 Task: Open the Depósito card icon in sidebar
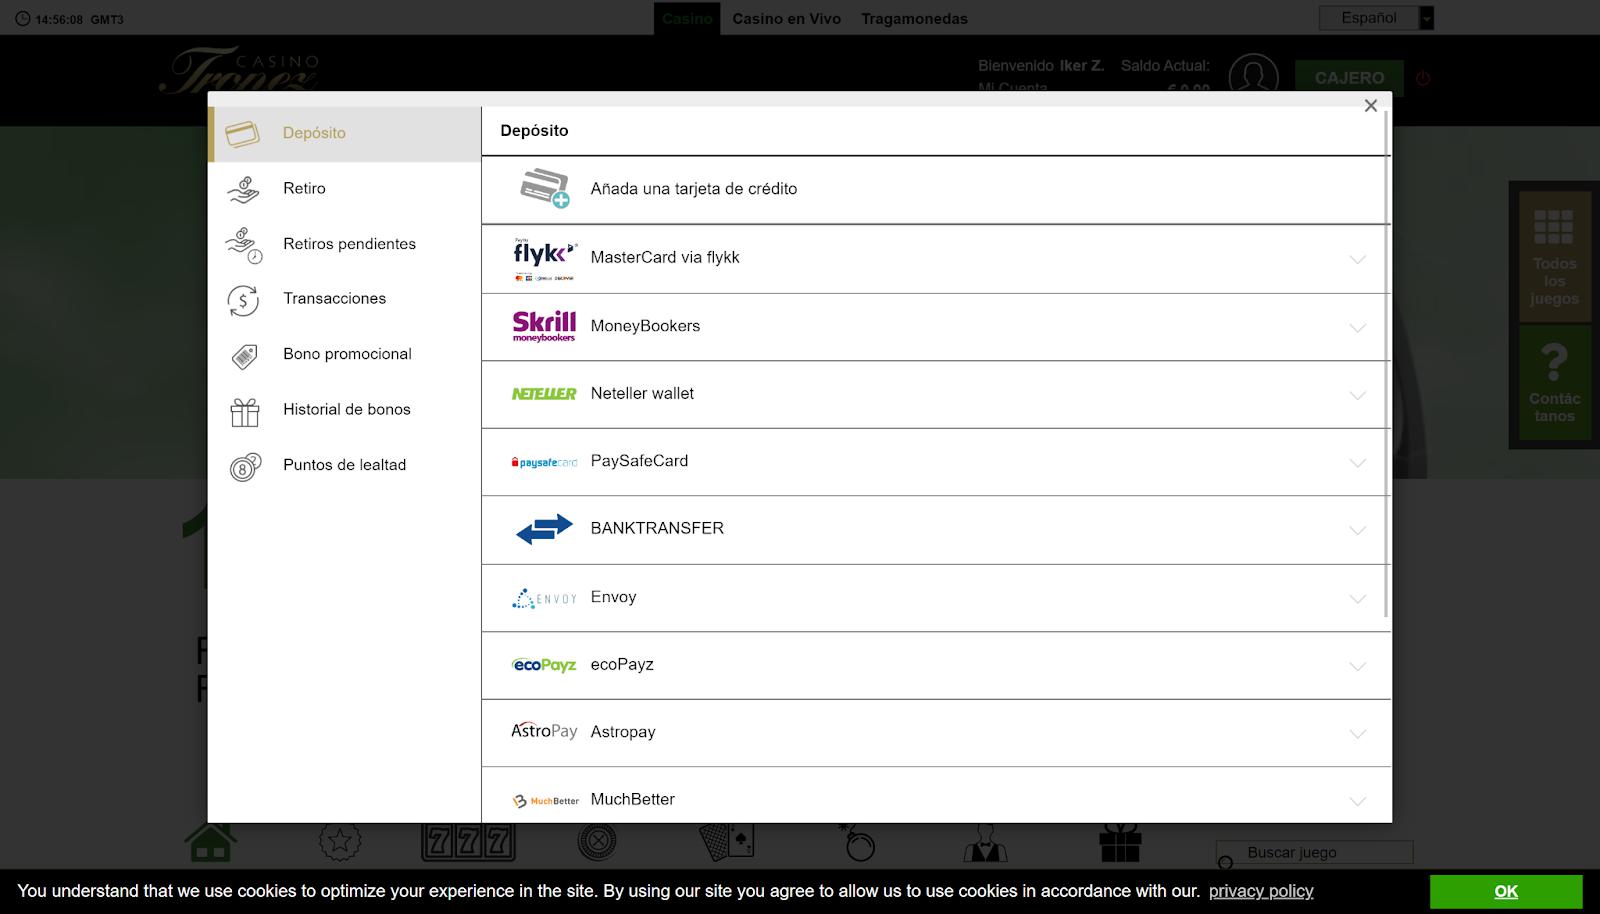[243, 134]
